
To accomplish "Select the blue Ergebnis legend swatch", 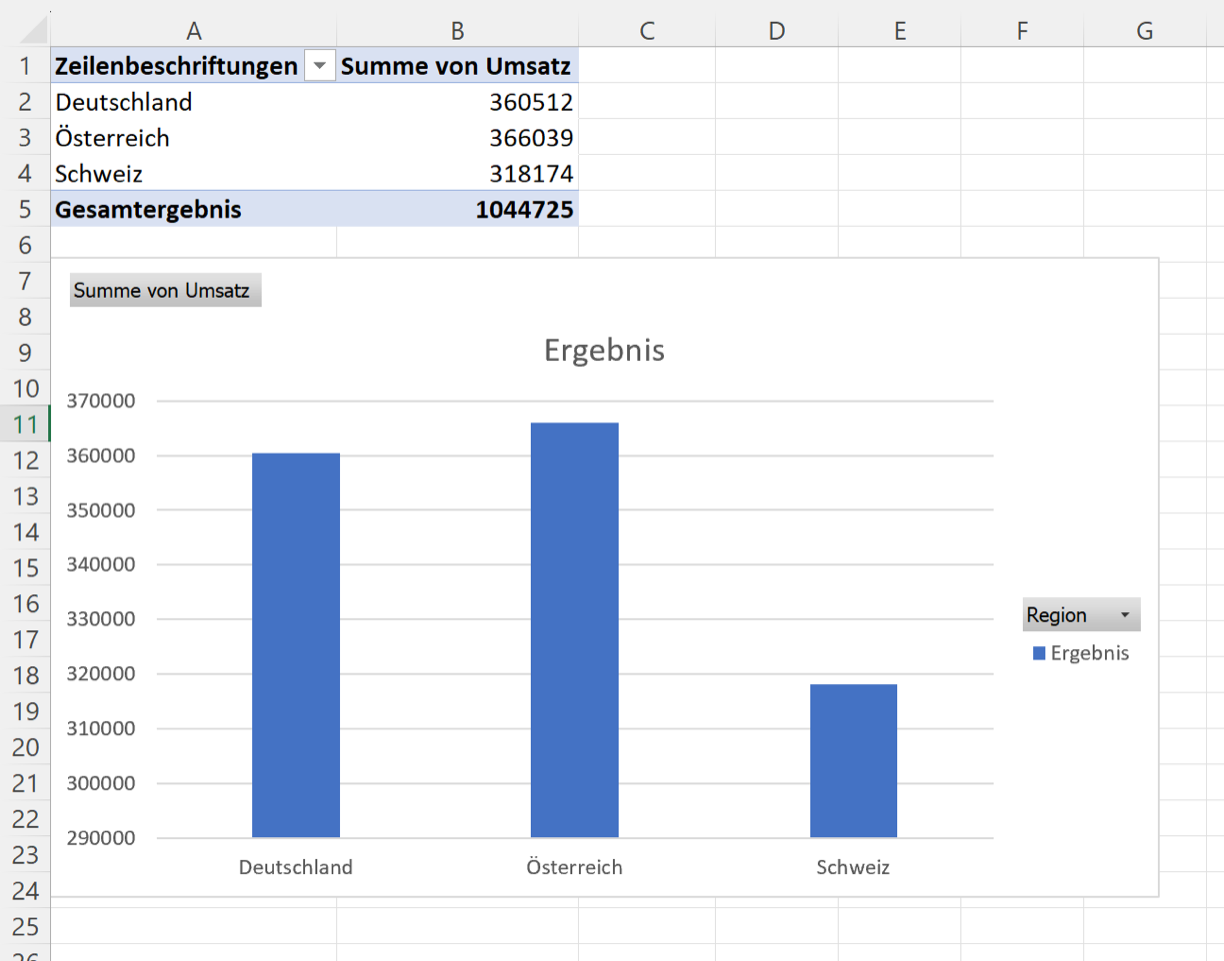I will pyautogui.click(x=1039, y=653).
